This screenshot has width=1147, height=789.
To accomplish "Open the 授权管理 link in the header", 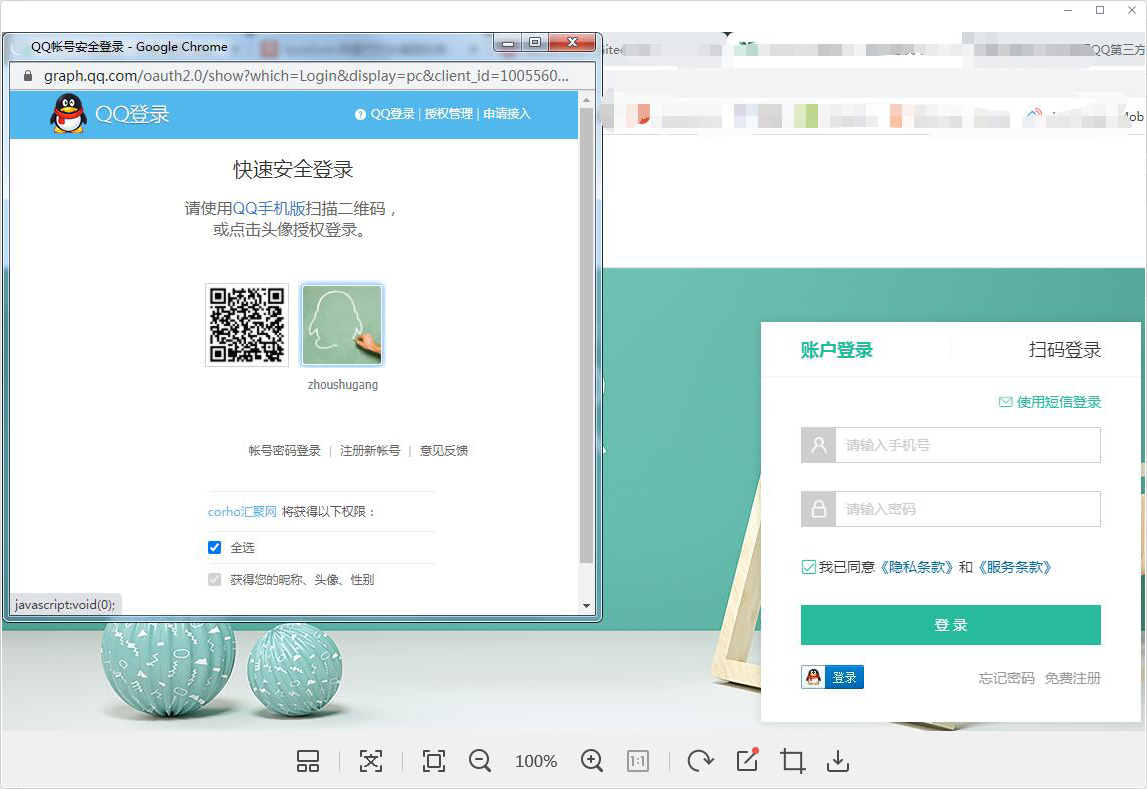I will (448, 114).
